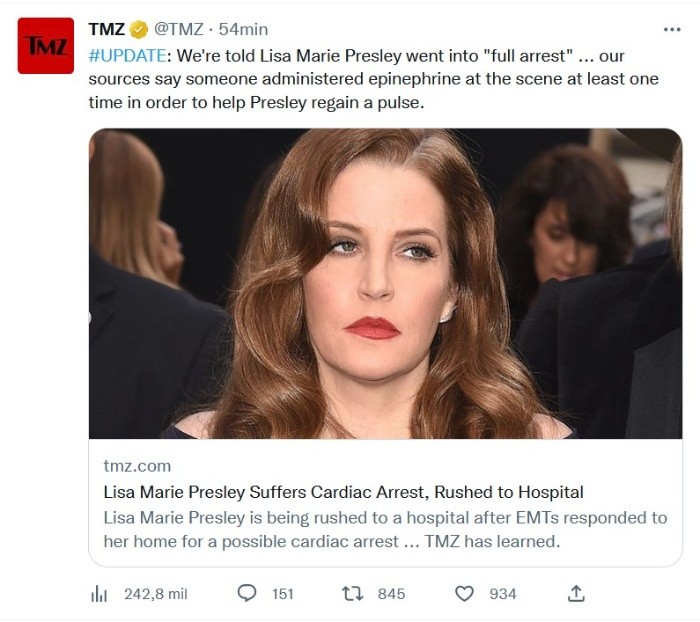Viewport: 700px width, 622px height.
Task: Click the 151 replies count
Action: [x=283, y=594]
